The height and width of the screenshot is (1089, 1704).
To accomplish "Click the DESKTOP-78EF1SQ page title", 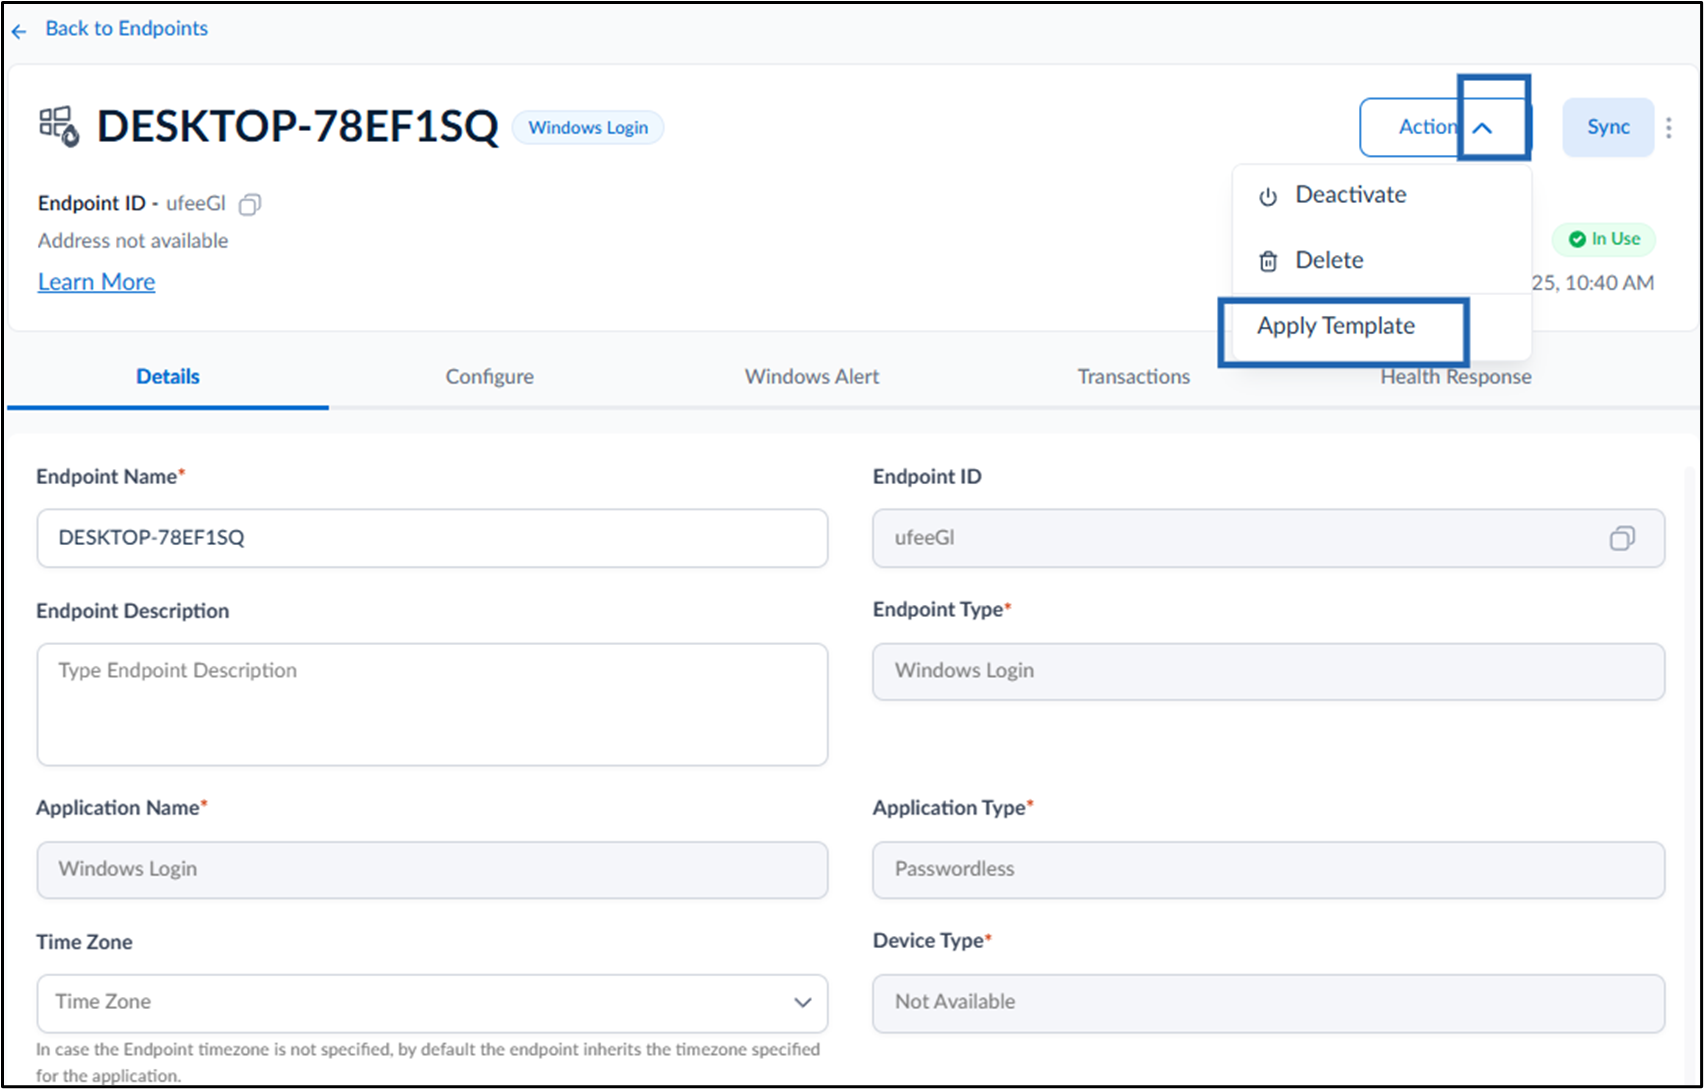I will (297, 127).
